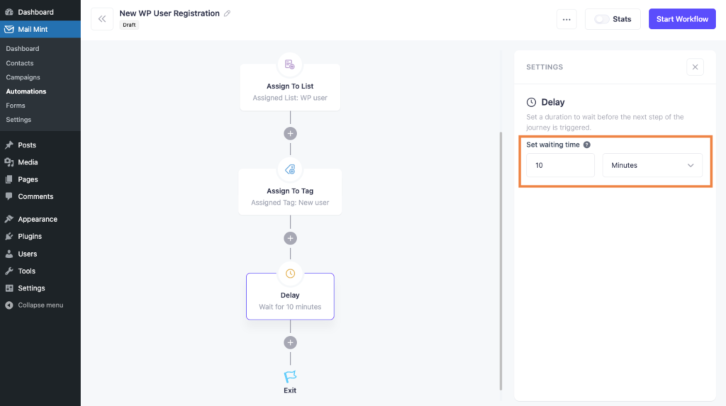The height and width of the screenshot is (406, 726).
Task: Open the Automations submenu item
Action: (26, 92)
